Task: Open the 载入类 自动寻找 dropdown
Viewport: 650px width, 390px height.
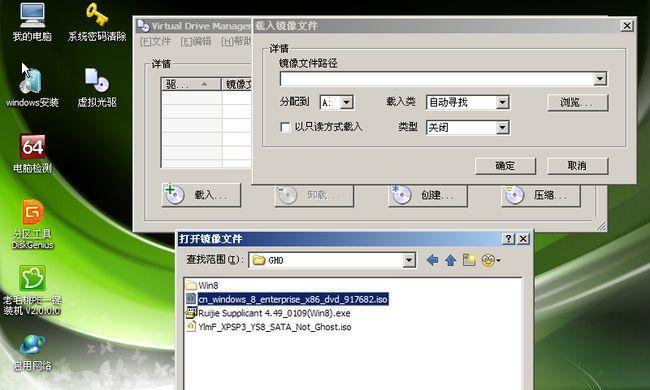Action: [x=502, y=102]
